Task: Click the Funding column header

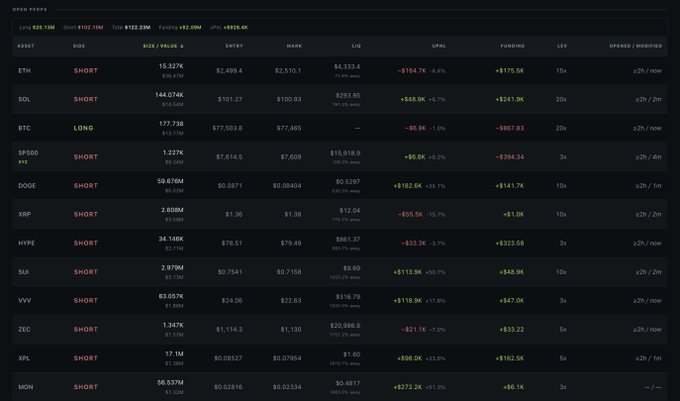Action: (513, 46)
